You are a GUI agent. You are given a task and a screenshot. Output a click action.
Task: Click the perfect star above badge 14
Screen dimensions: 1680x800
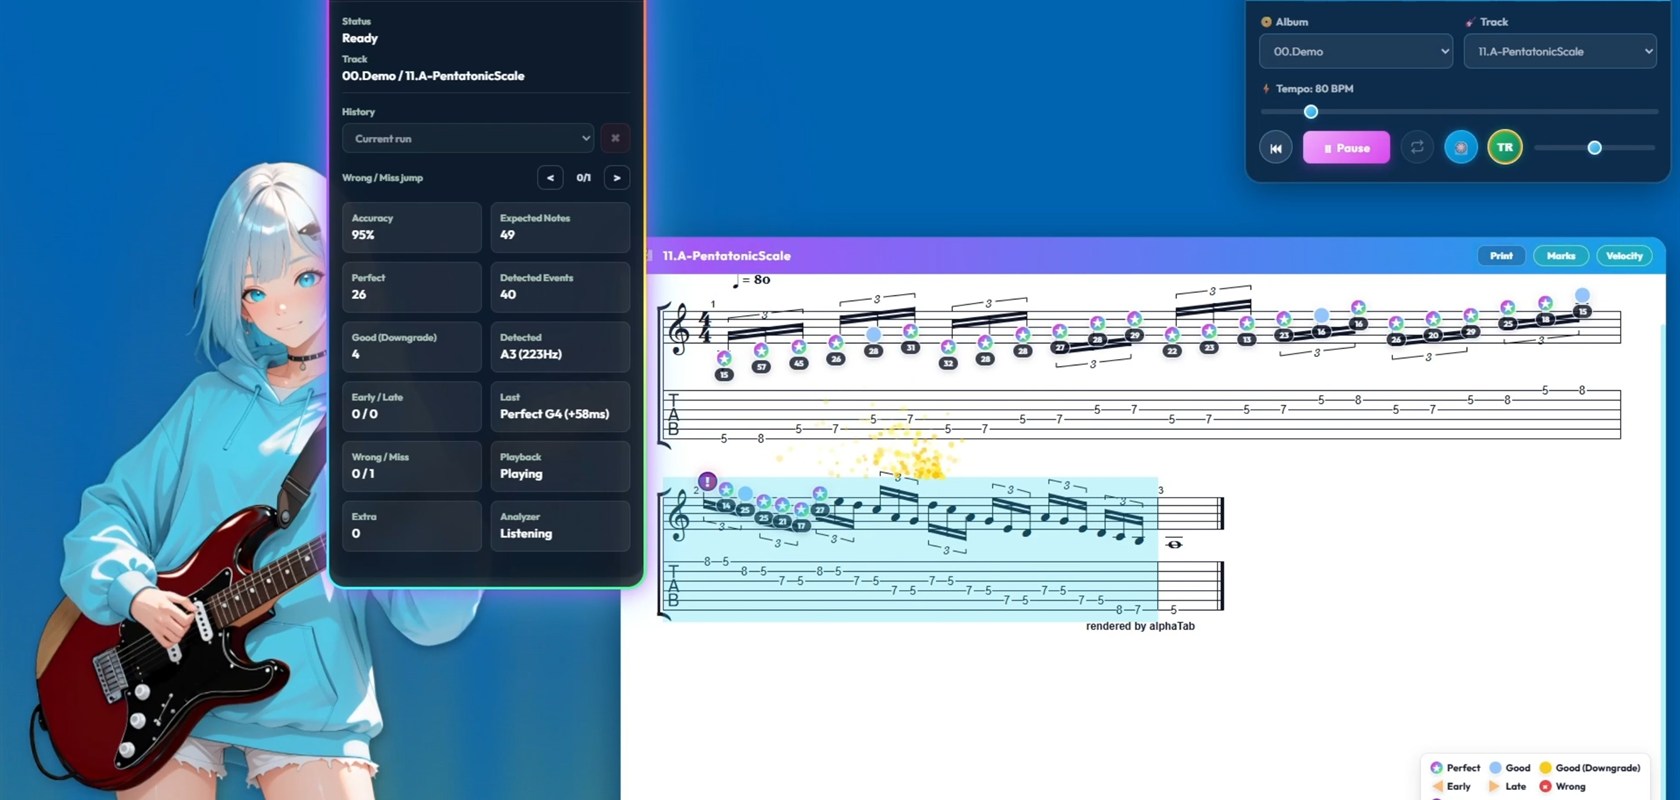click(x=726, y=490)
